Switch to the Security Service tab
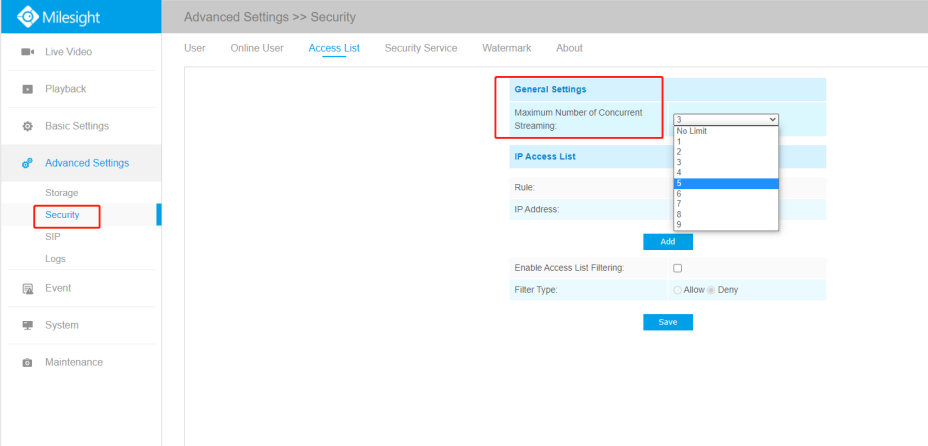Viewport: 928px width, 446px height. [x=421, y=48]
